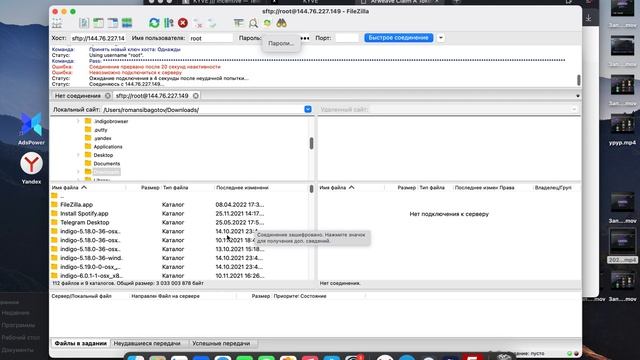
Task: Toggle message log display icon
Action: pos(84,23)
